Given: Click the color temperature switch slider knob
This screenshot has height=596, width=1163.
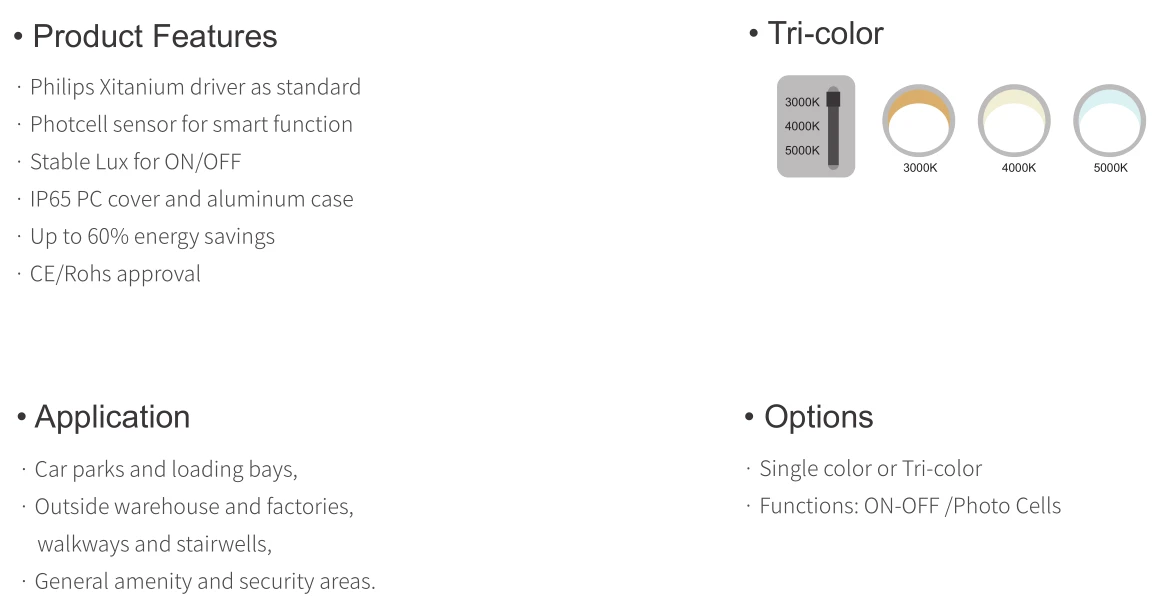Looking at the screenshot, I should [x=833, y=99].
